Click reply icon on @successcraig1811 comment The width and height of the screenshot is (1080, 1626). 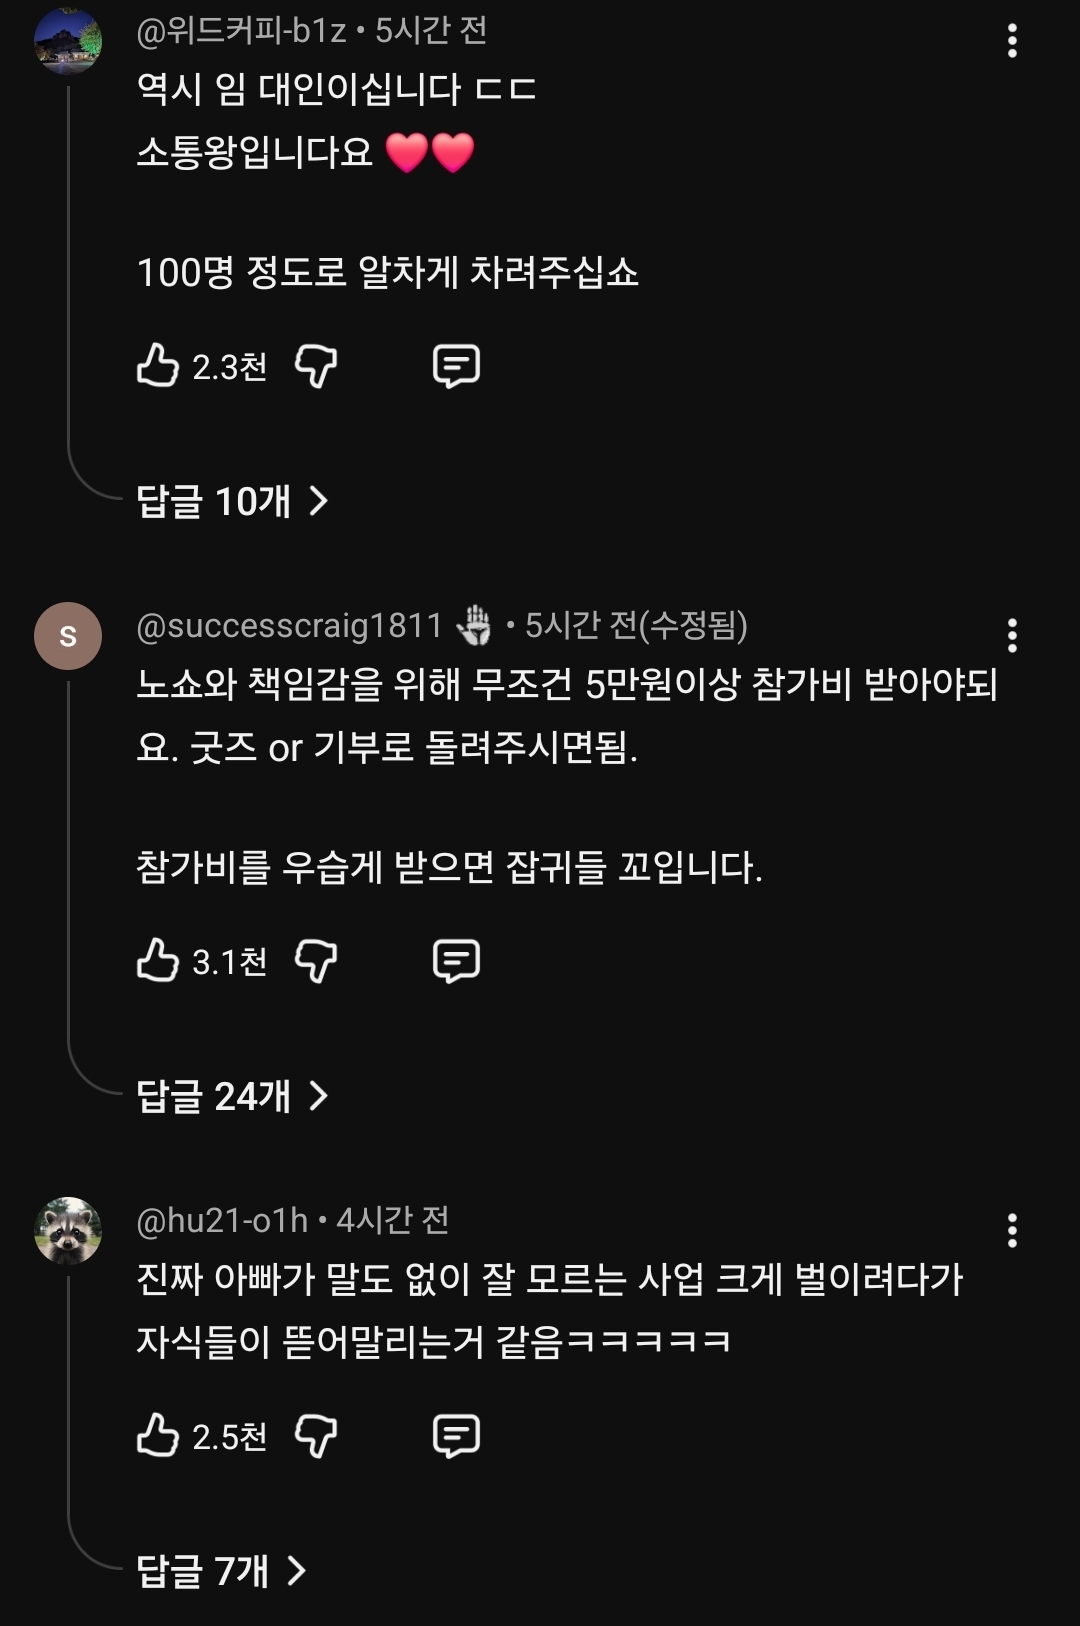point(456,961)
